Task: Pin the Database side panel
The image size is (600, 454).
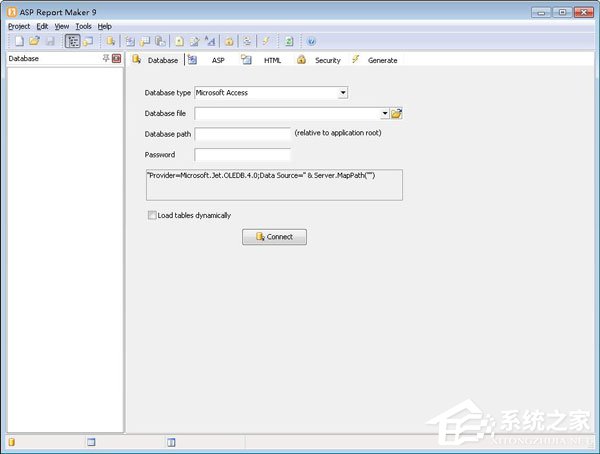Action: (x=106, y=58)
